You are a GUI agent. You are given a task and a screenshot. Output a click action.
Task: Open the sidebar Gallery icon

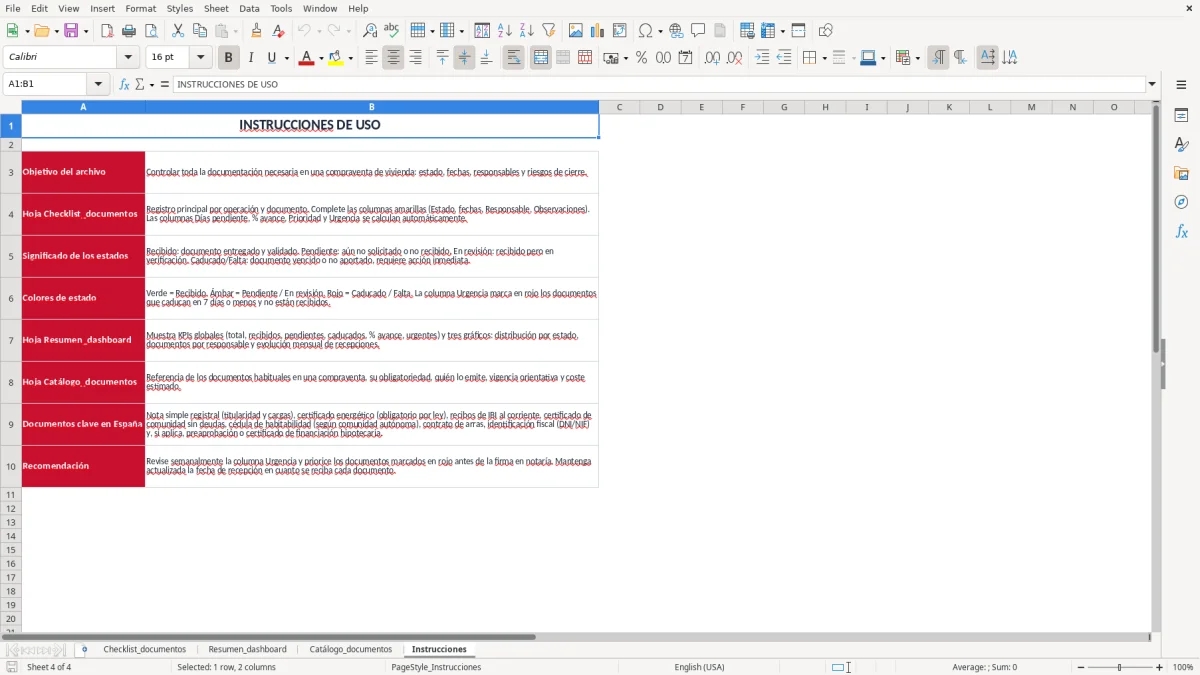click(x=1181, y=173)
